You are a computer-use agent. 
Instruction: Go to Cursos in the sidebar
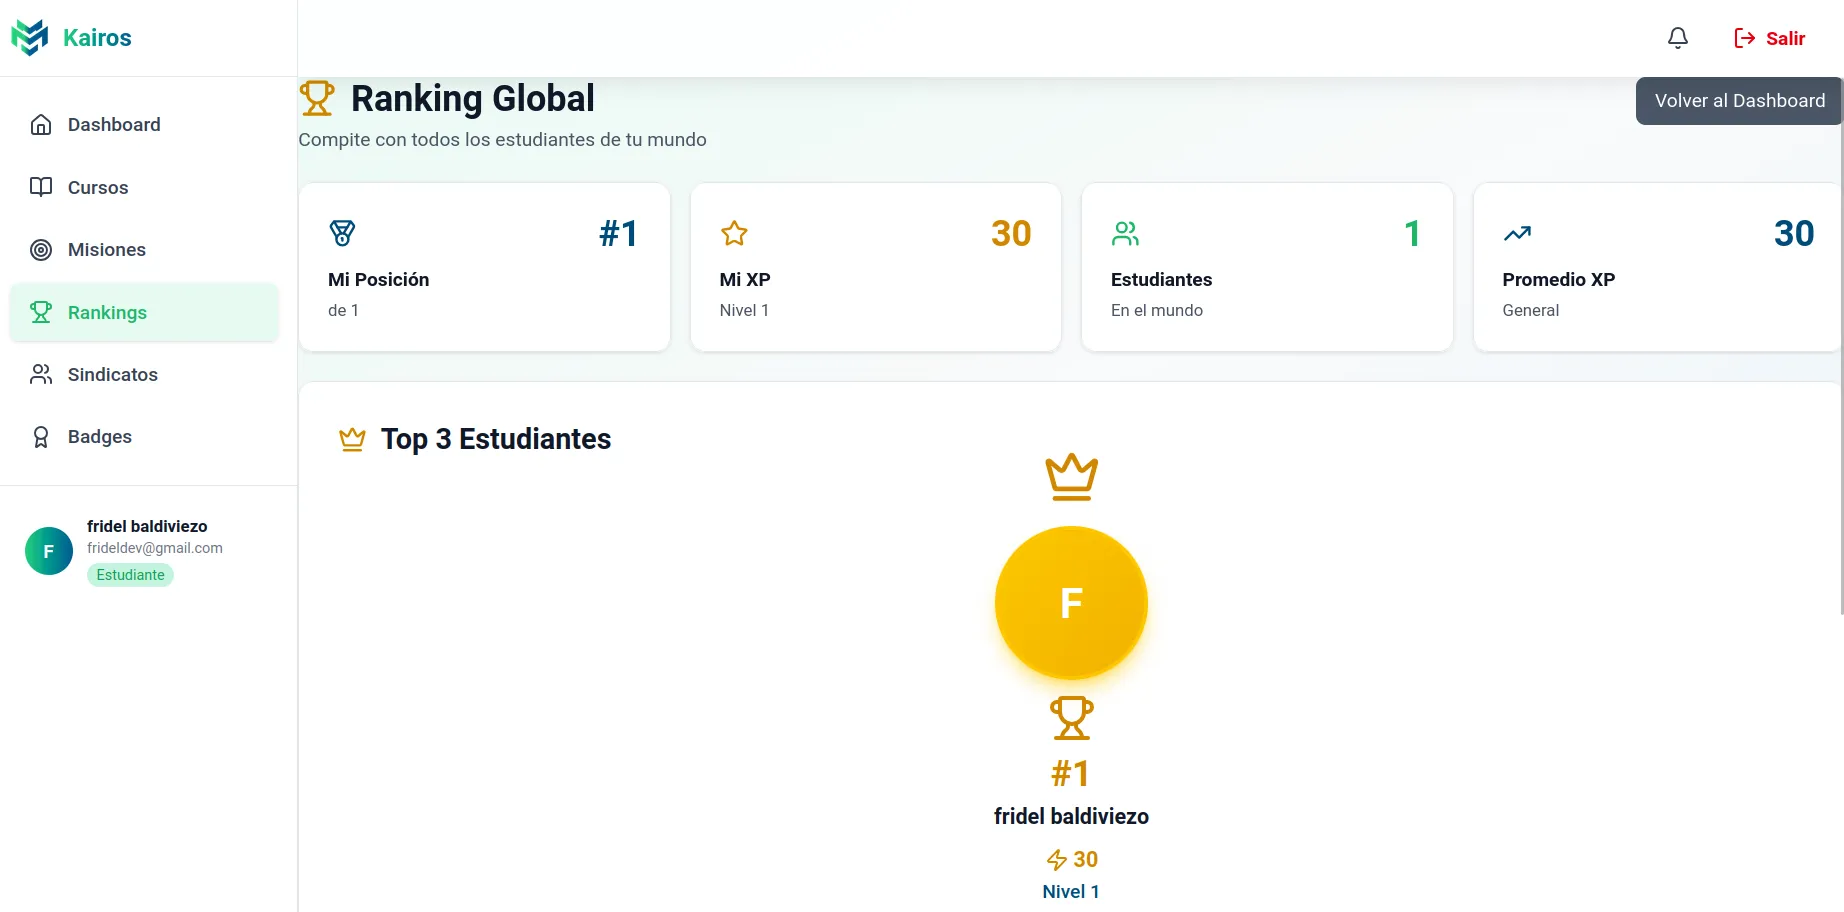(97, 187)
